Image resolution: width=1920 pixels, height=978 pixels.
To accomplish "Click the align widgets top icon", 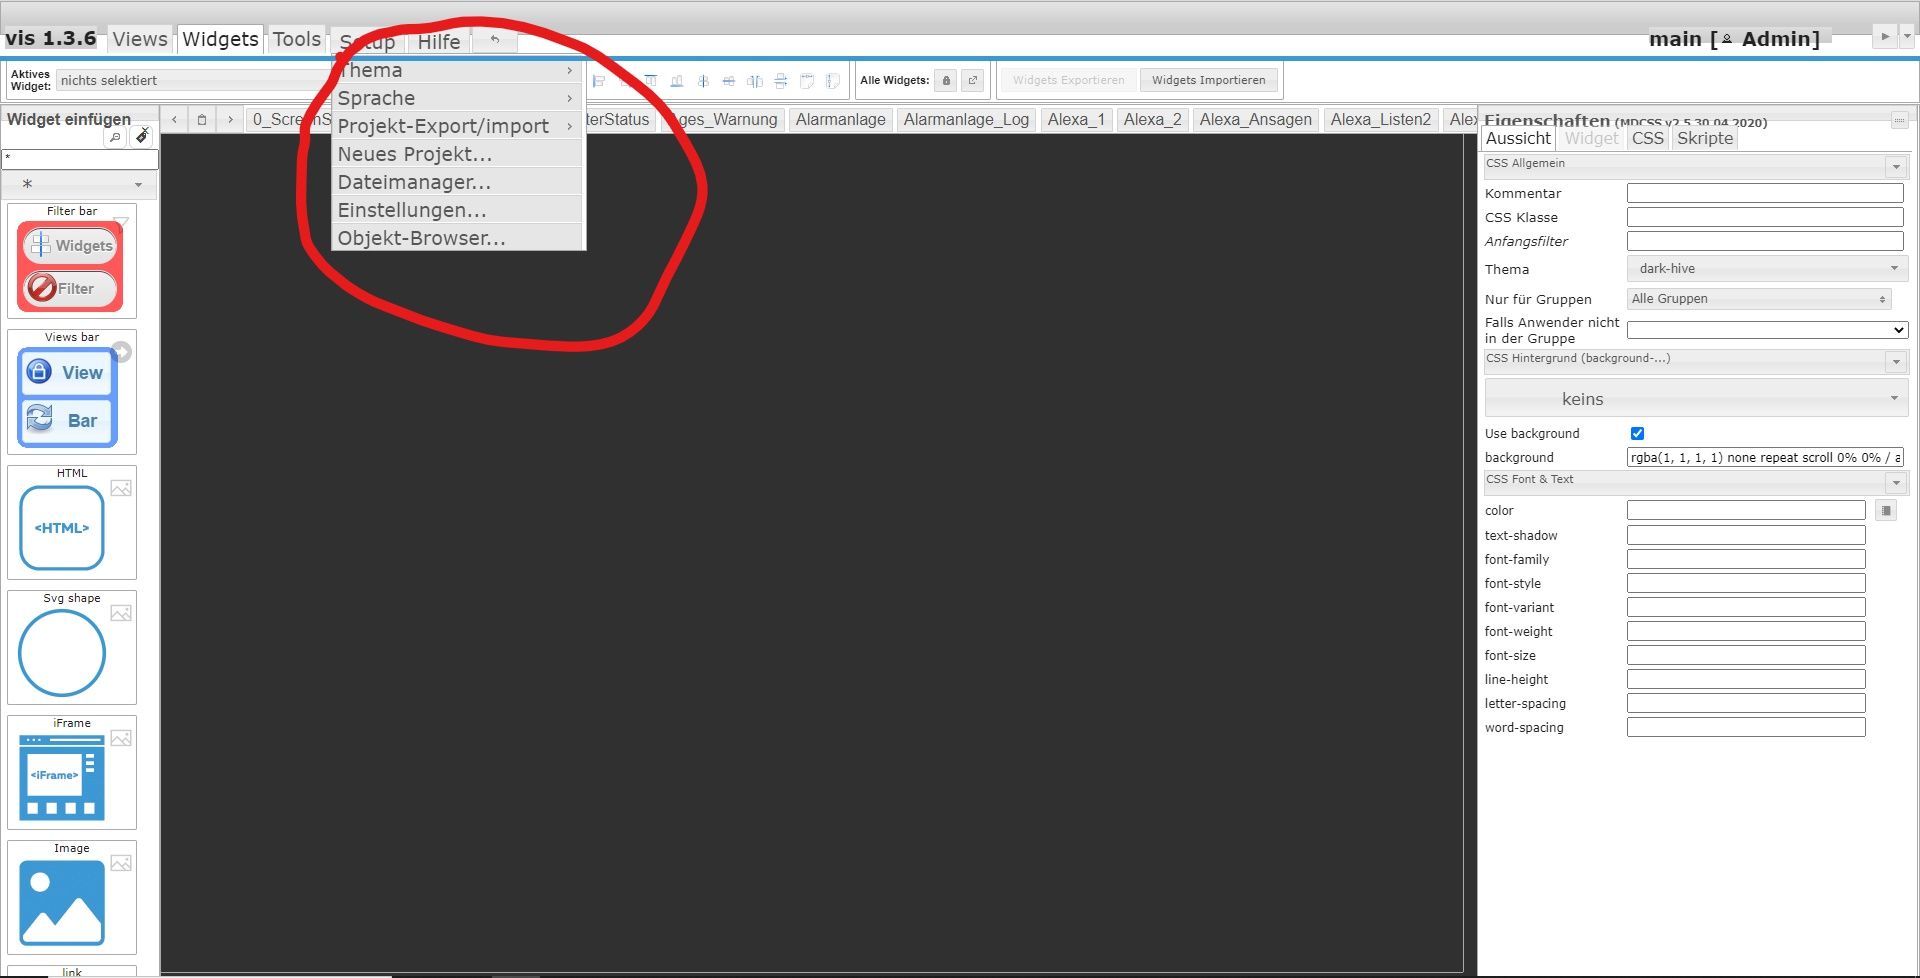I will [x=651, y=81].
